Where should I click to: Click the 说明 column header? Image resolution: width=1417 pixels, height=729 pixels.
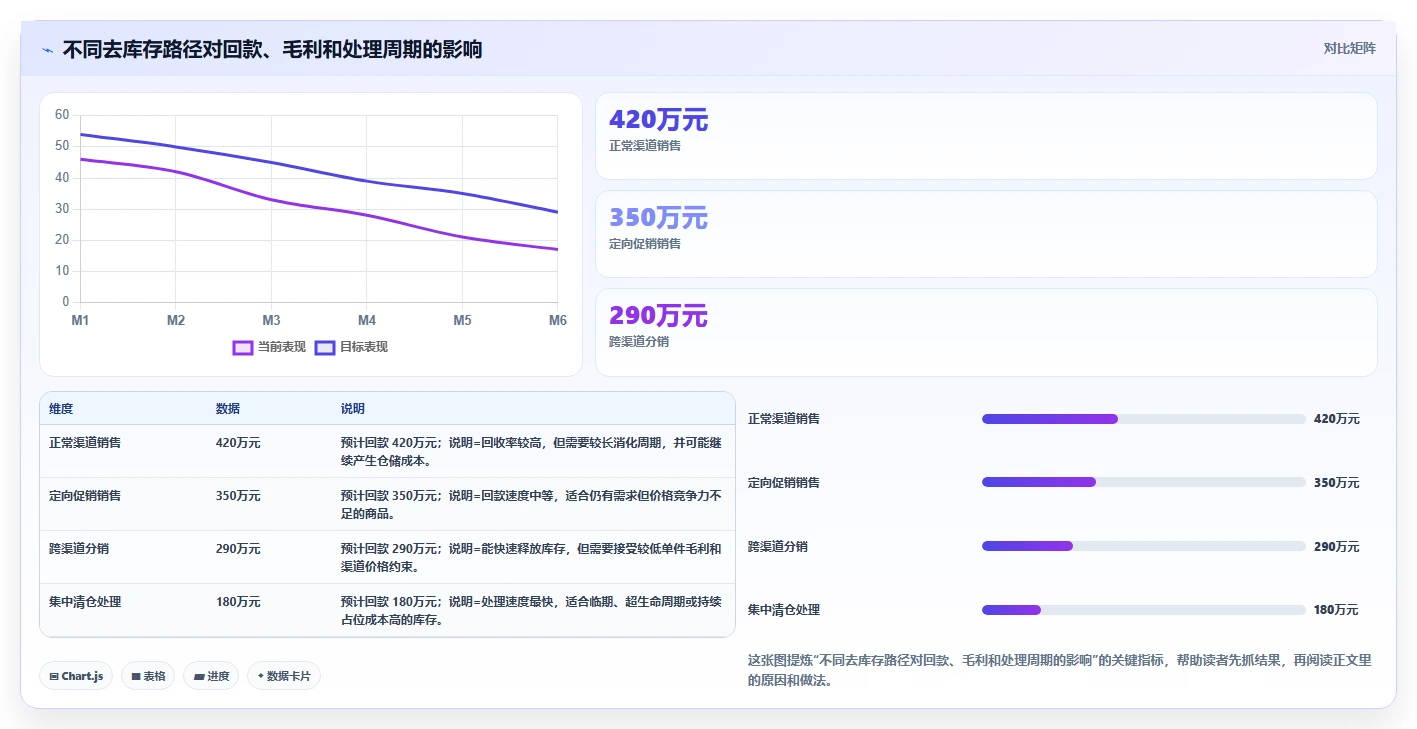pyautogui.click(x=353, y=409)
